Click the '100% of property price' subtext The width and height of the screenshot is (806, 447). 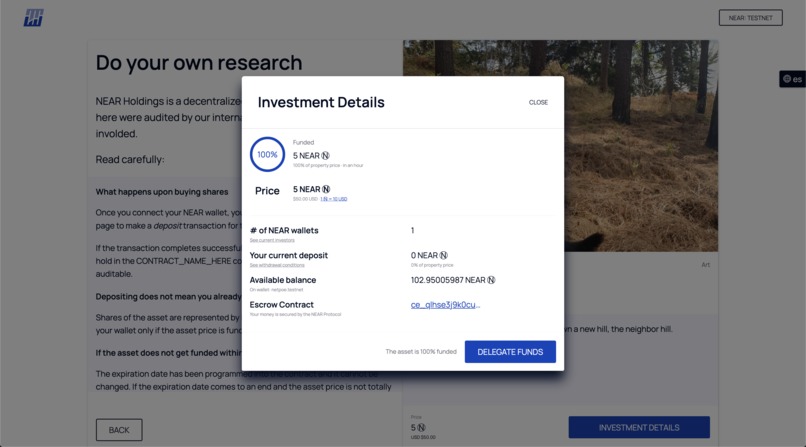(x=328, y=165)
